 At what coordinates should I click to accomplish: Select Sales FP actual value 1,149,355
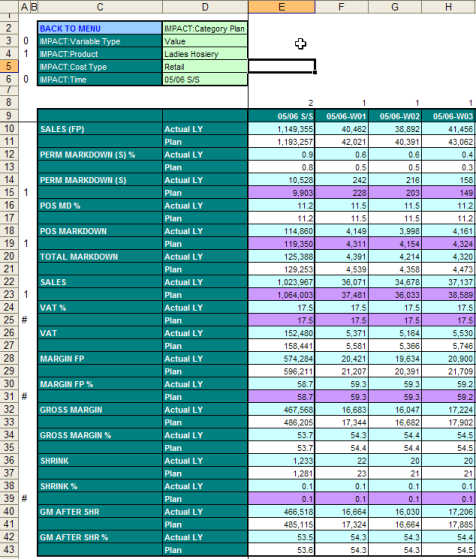pos(281,129)
